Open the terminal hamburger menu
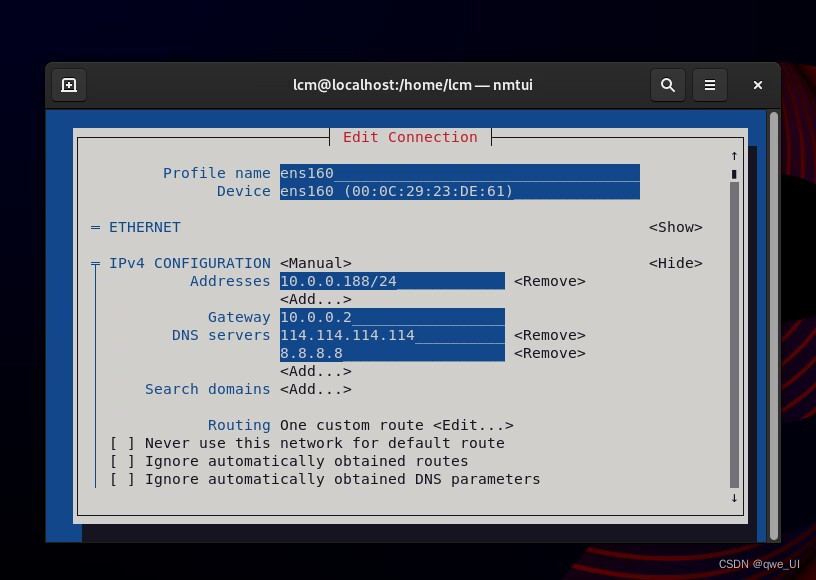The width and height of the screenshot is (816, 580). click(710, 85)
